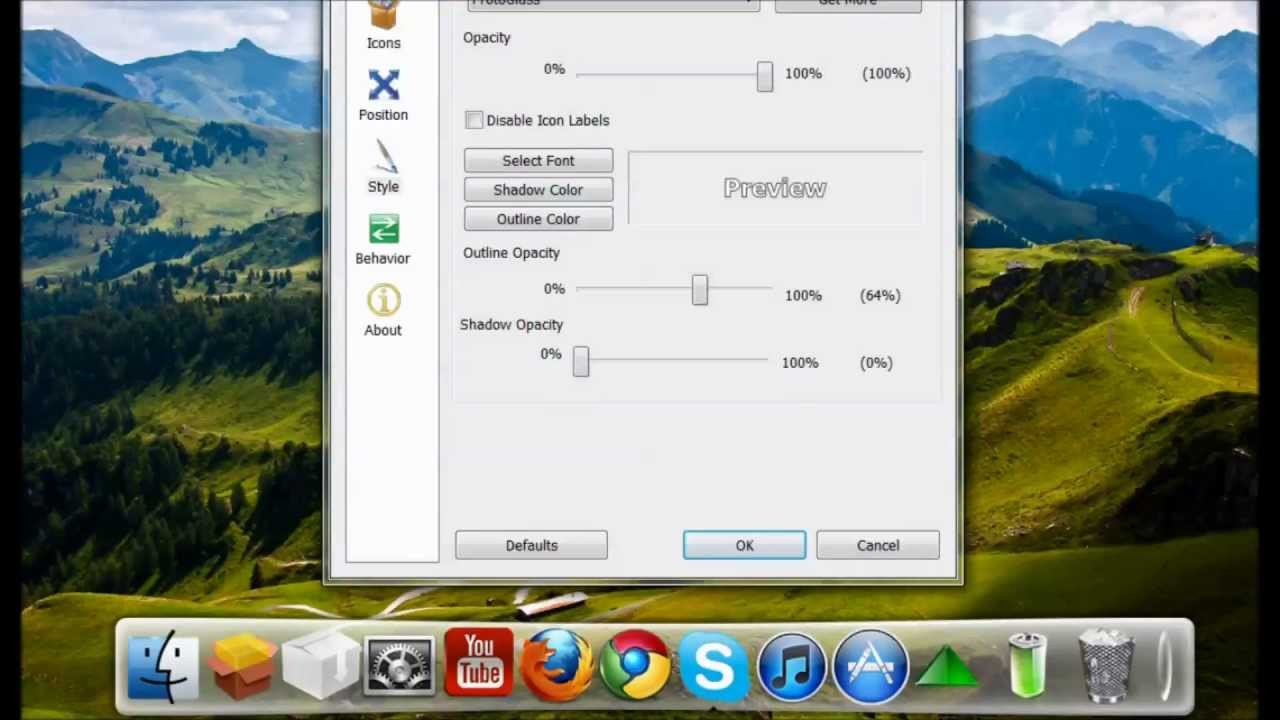
Task: Launch Google Chrome from the dock
Action: click(635, 665)
